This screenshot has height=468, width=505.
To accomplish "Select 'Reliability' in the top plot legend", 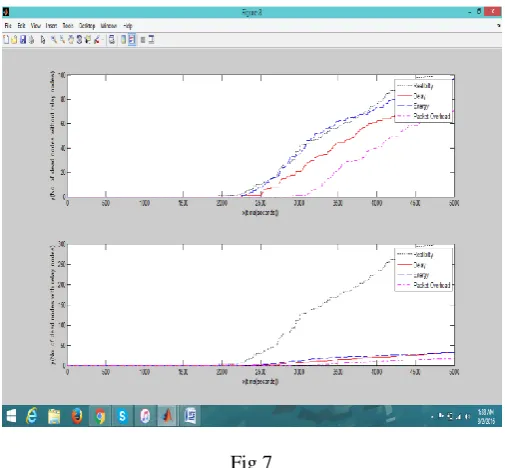I will point(423,86).
